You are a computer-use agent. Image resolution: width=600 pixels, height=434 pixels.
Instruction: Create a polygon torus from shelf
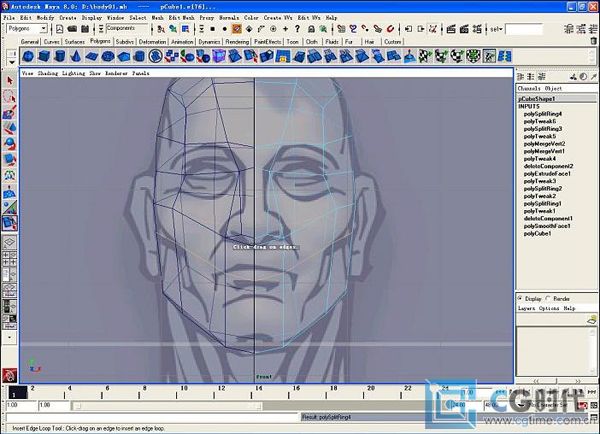coord(108,56)
